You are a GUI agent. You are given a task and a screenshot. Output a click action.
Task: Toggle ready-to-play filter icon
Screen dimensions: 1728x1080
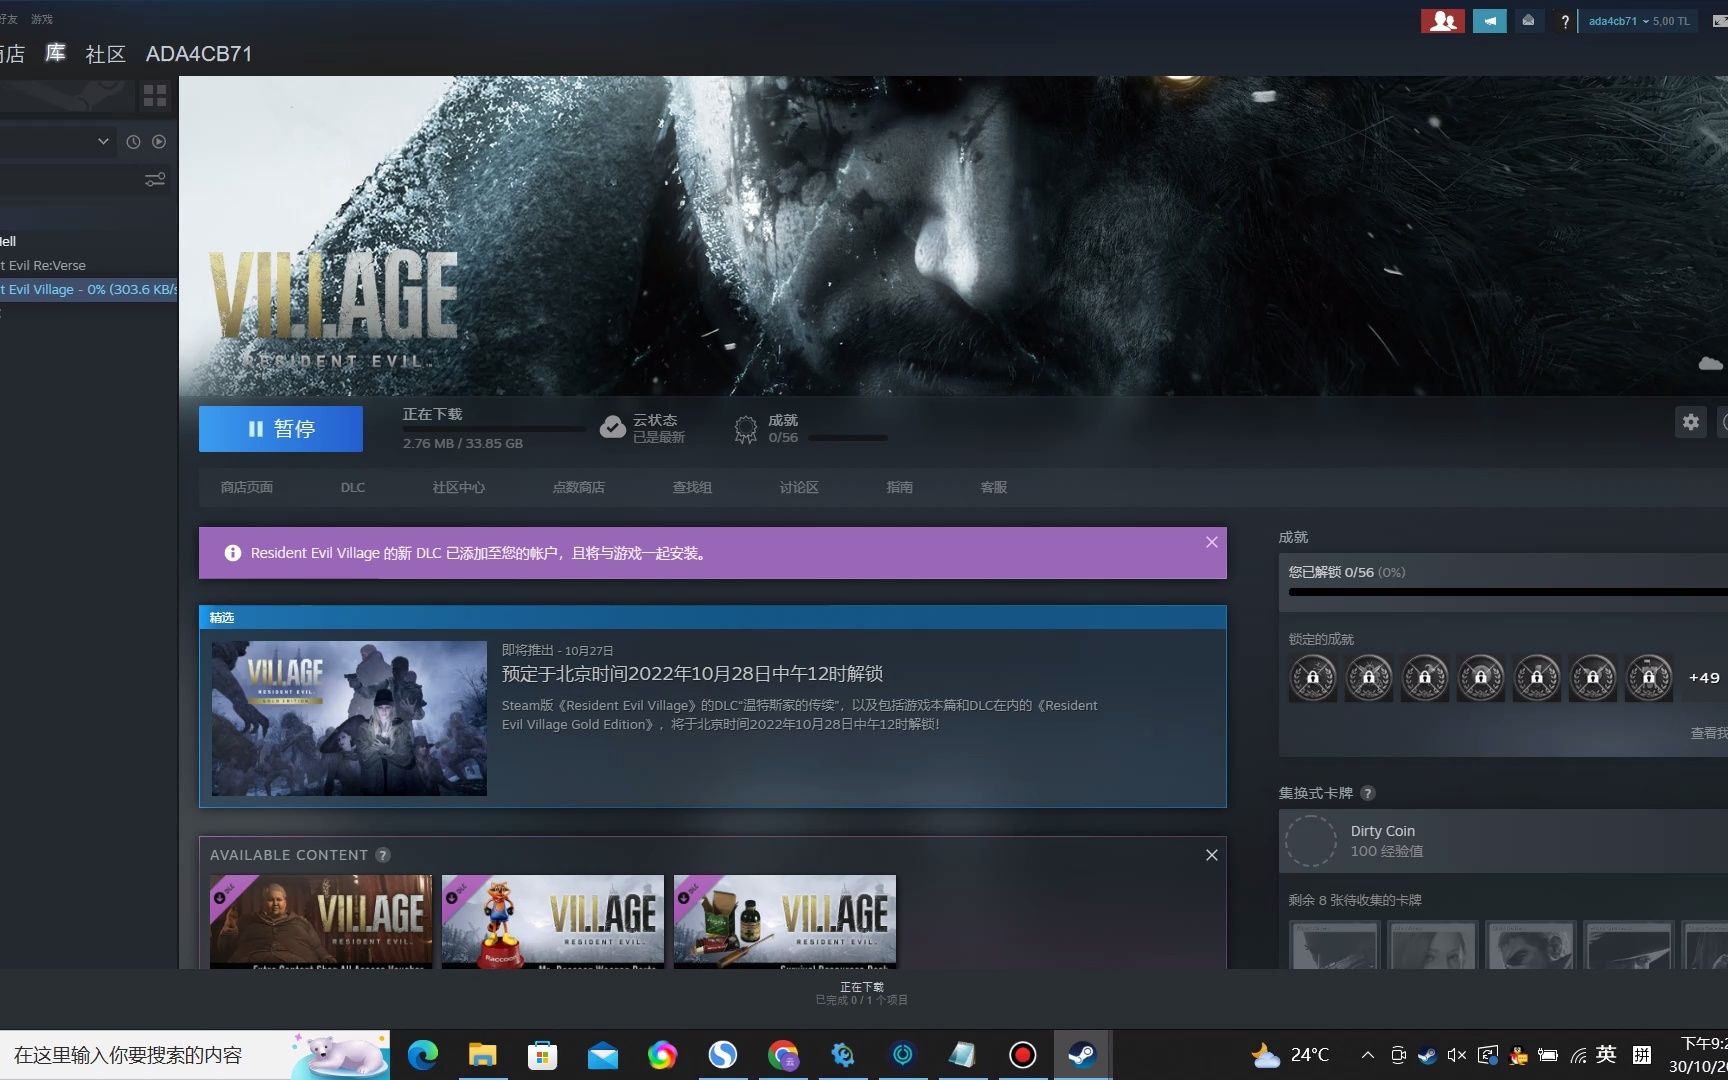coord(159,142)
